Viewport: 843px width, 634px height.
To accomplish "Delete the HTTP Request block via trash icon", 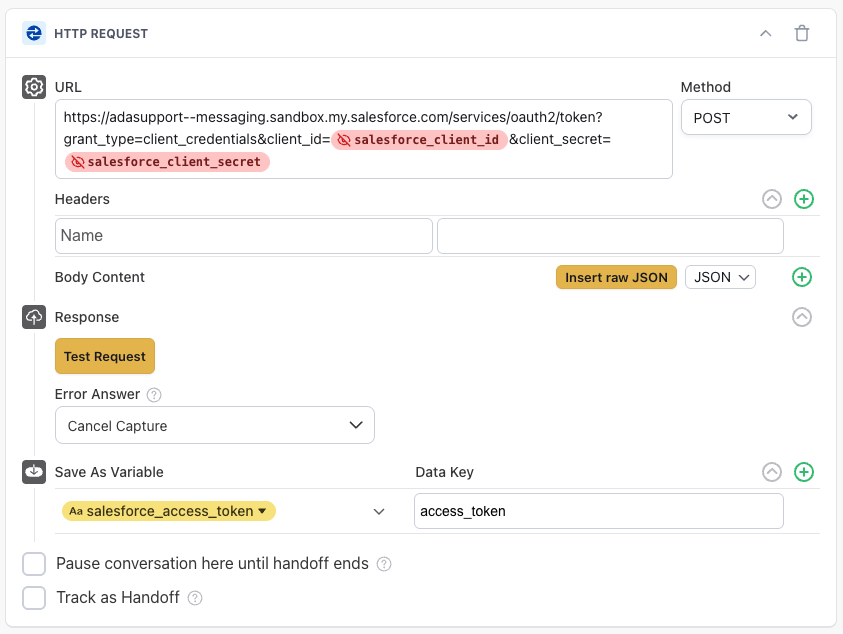I will coord(801,33).
